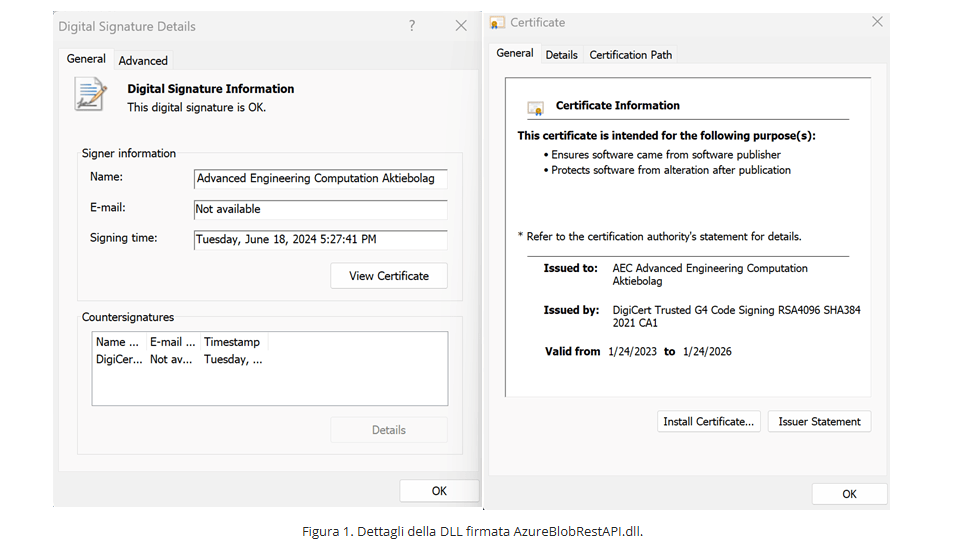Select General tab in Digital Signature Details
Viewport: 955px width, 554px height.
86,59
